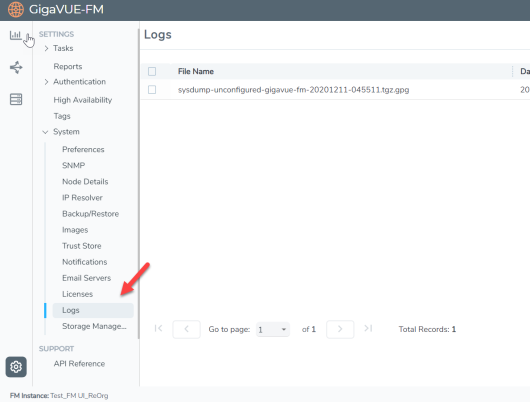Go to last page of logs
Screen dimensions: 530x402
[368, 329]
